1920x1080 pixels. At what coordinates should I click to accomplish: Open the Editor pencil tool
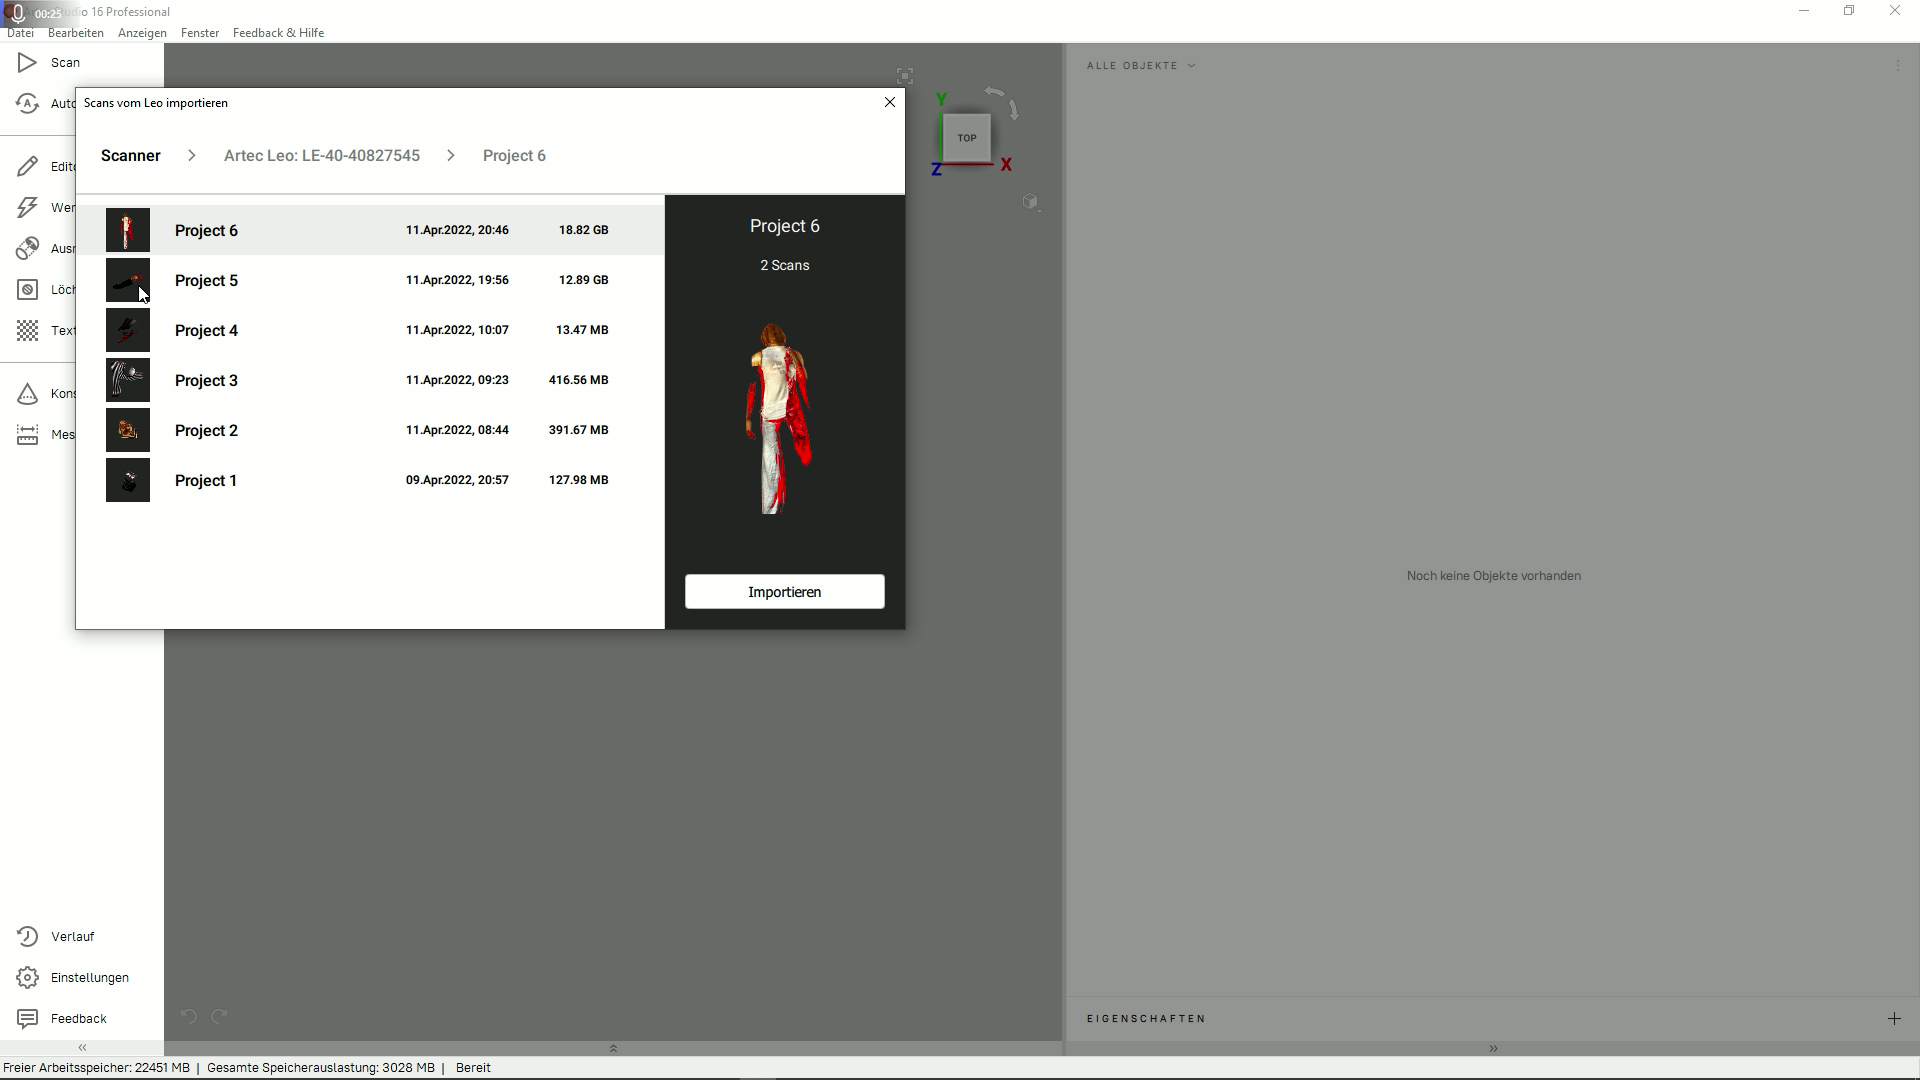click(28, 166)
